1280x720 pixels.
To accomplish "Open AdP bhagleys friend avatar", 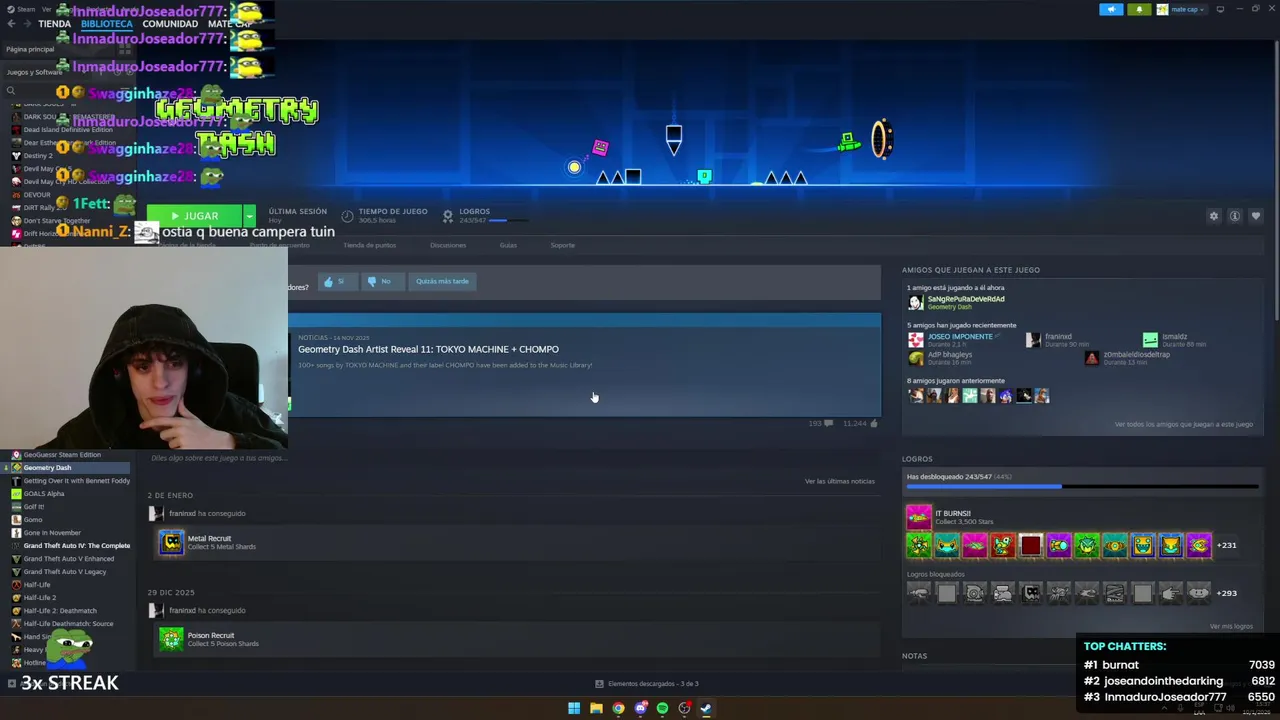I will [915, 358].
